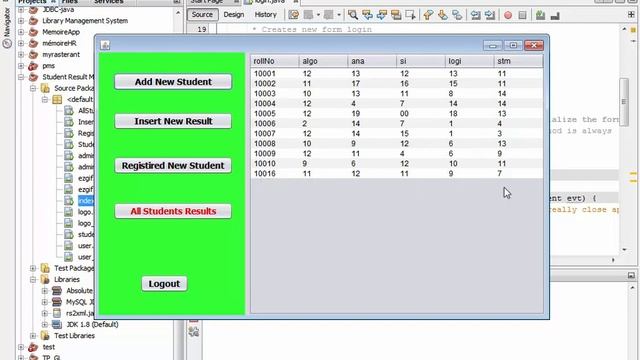Click the Comment code icon
The width and height of the screenshot is (640, 360).
click(540, 16)
